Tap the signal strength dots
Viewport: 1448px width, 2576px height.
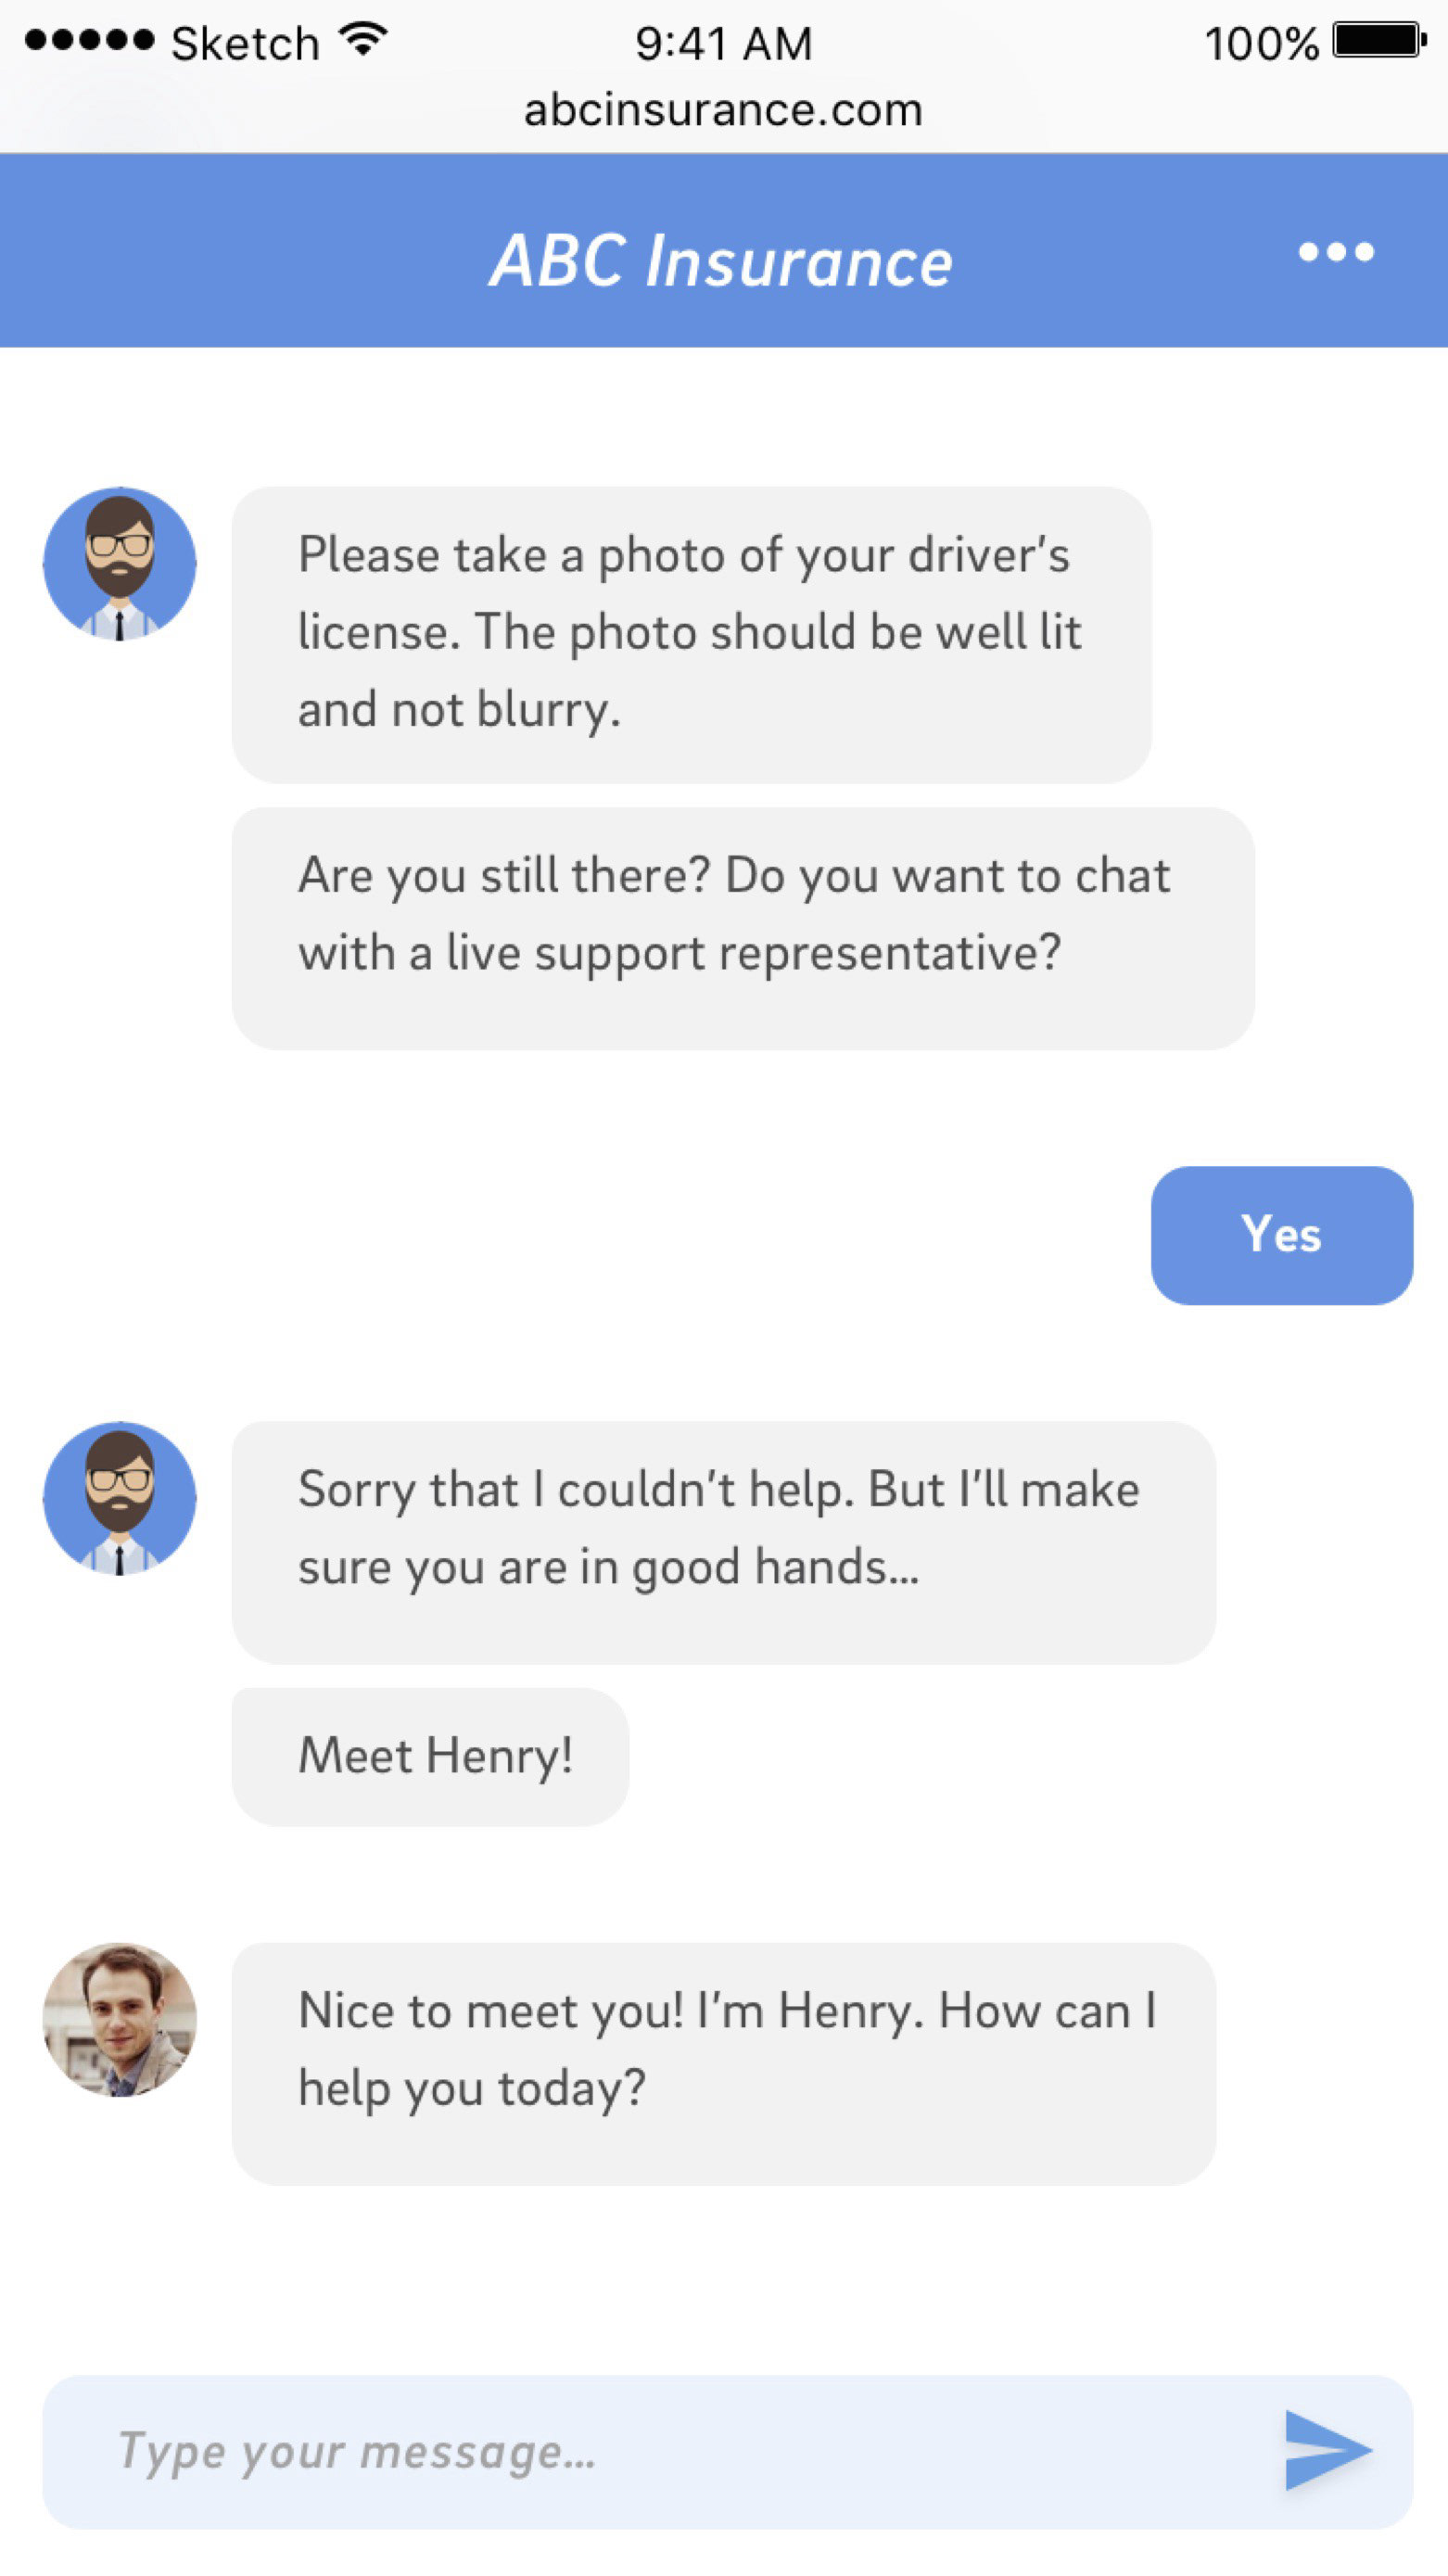(90, 41)
